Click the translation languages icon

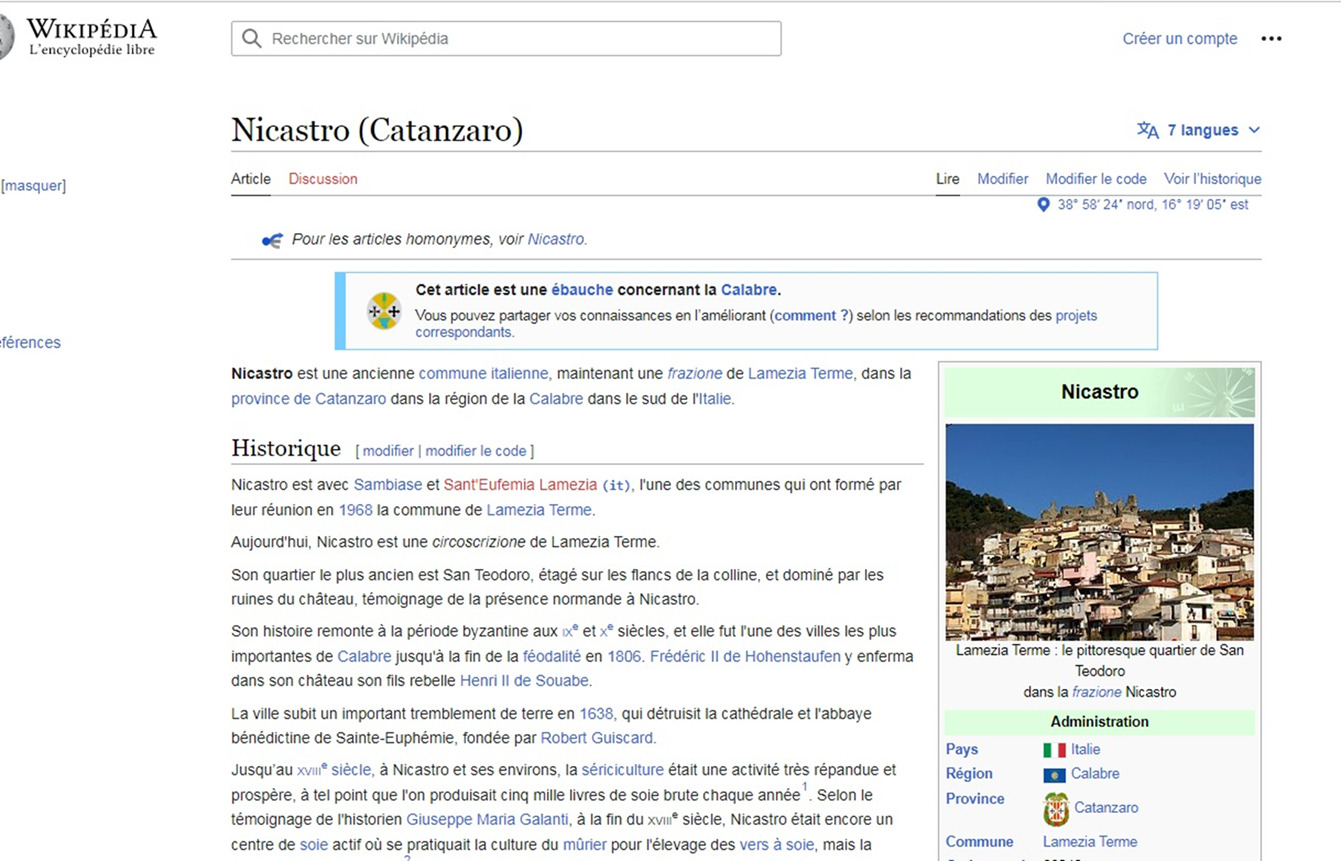(1147, 130)
